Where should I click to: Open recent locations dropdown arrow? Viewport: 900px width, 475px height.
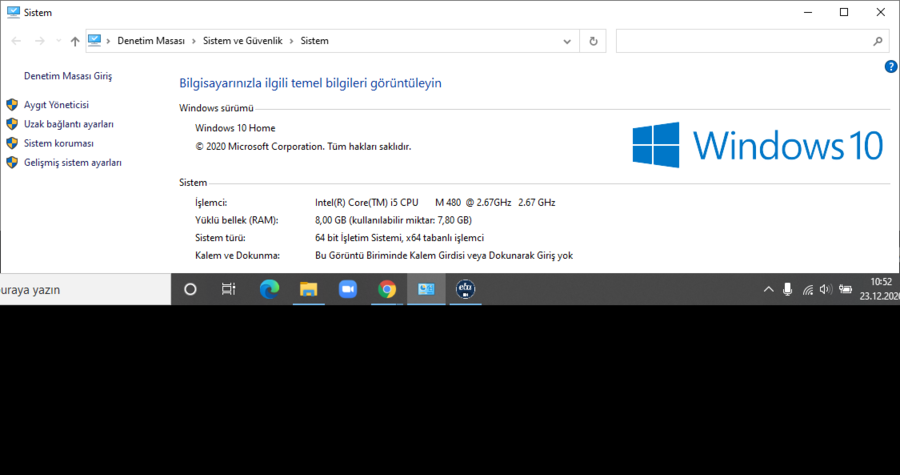[x=58, y=41]
